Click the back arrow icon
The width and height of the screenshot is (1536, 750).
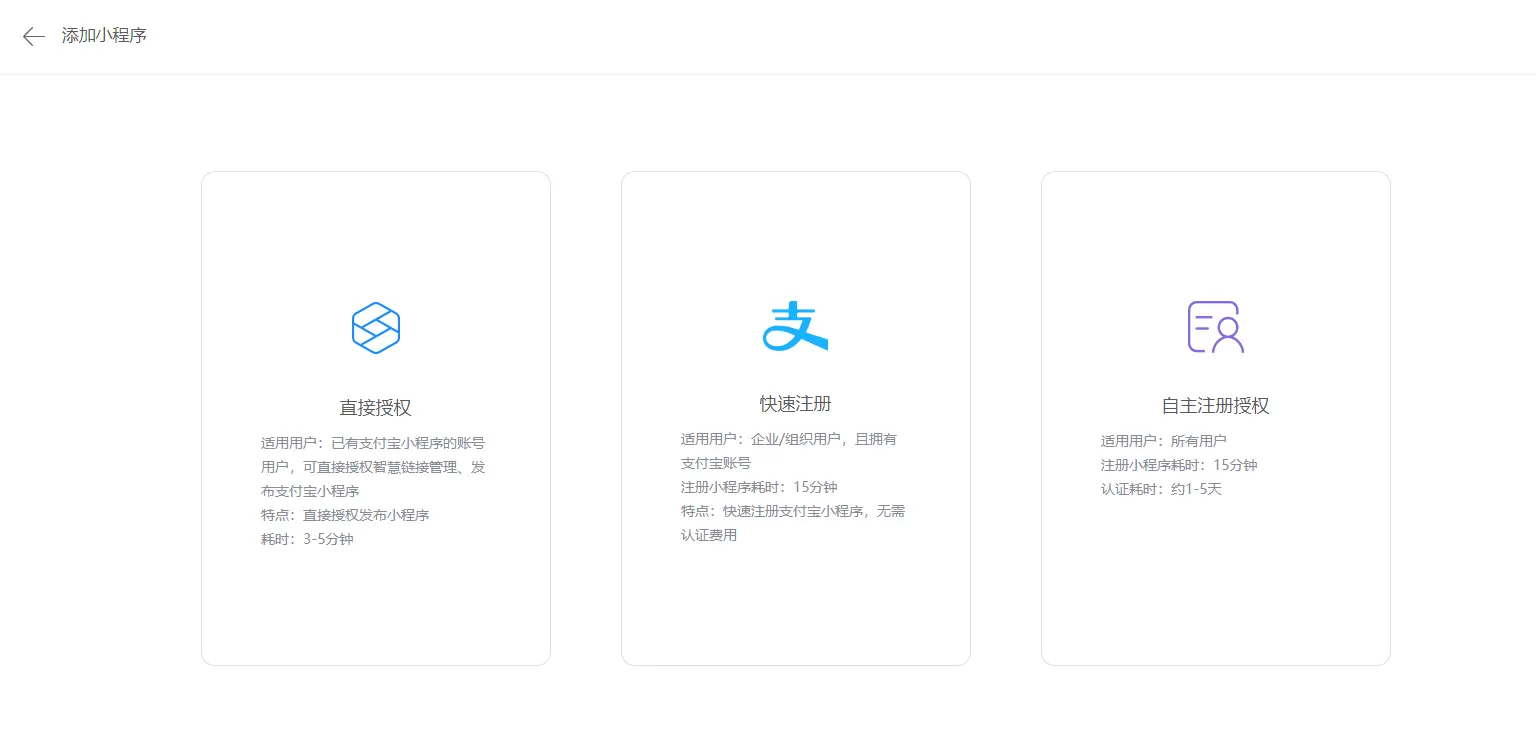point(34,37)
